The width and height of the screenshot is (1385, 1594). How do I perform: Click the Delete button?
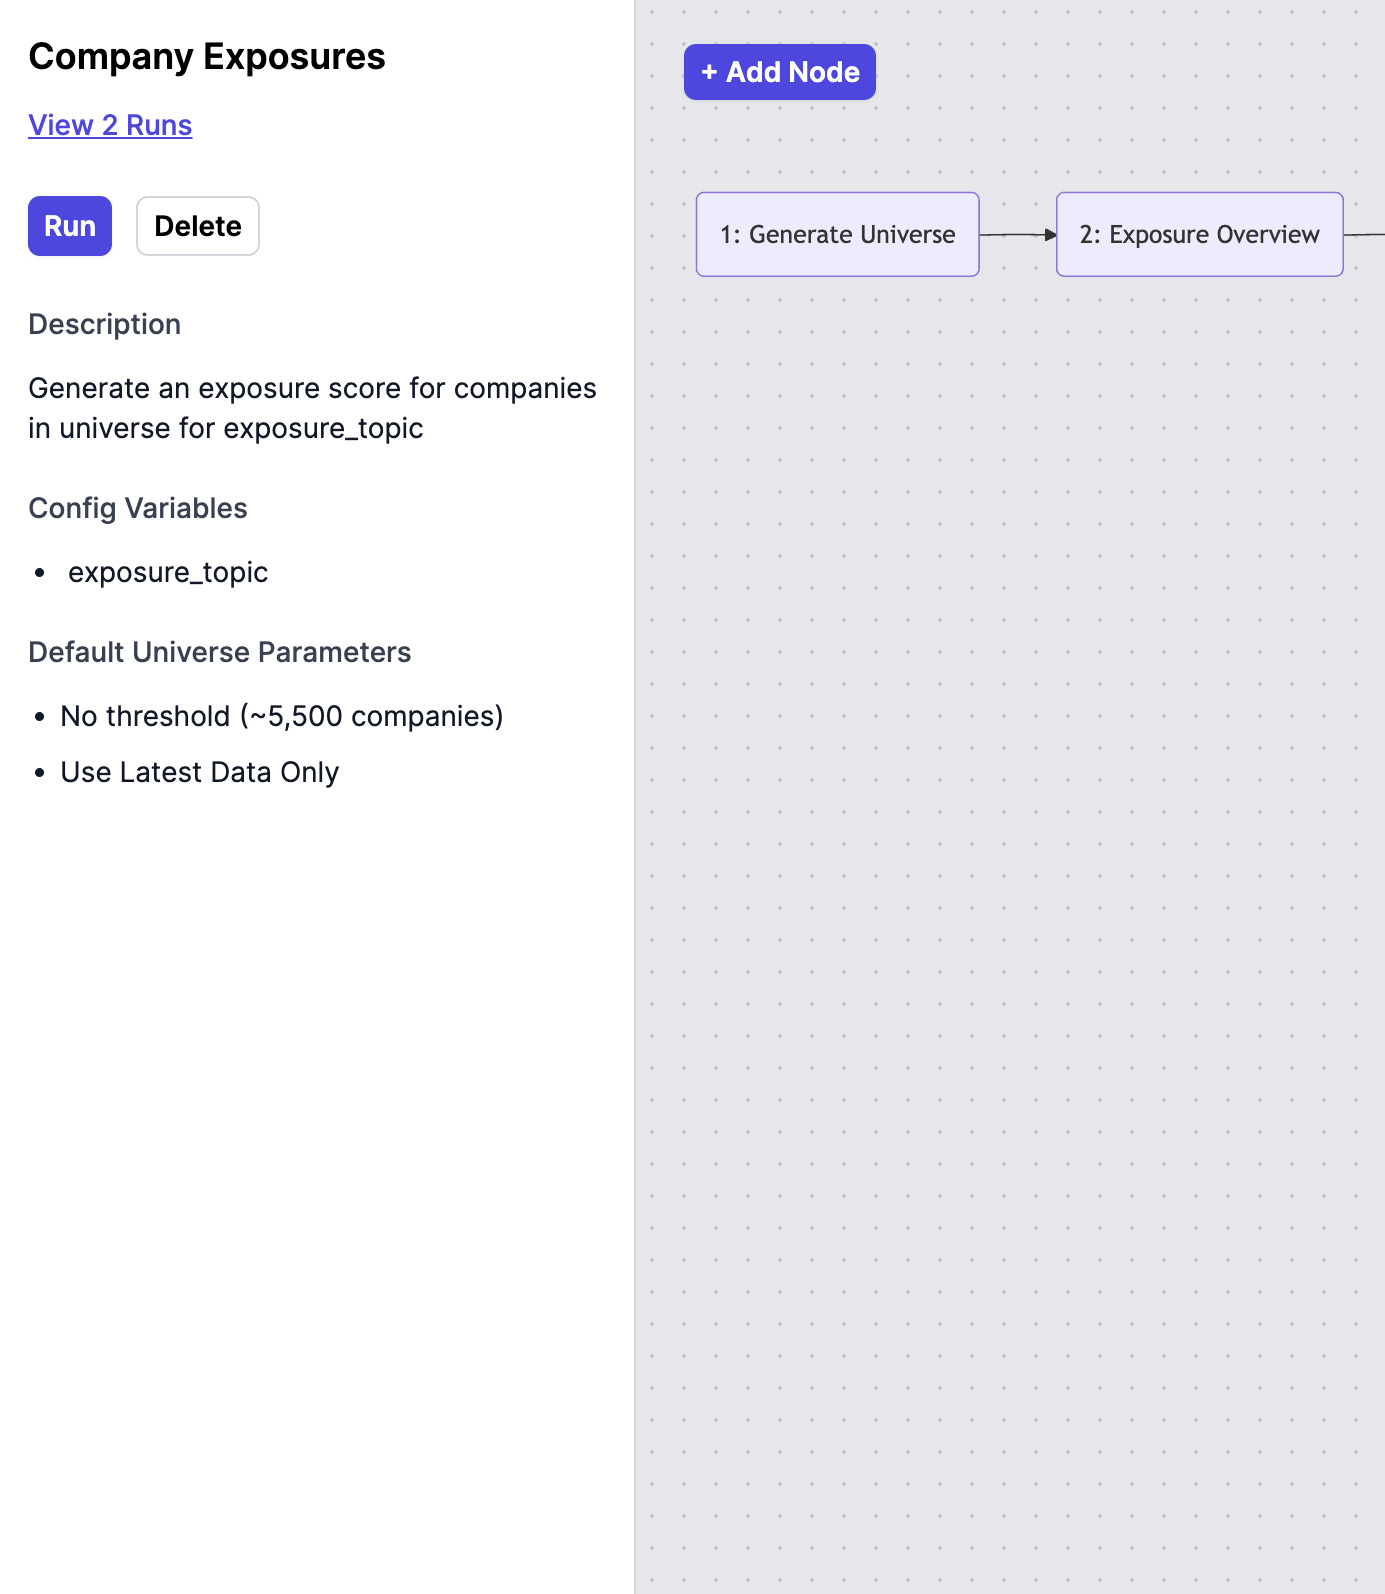pos(198,226)
